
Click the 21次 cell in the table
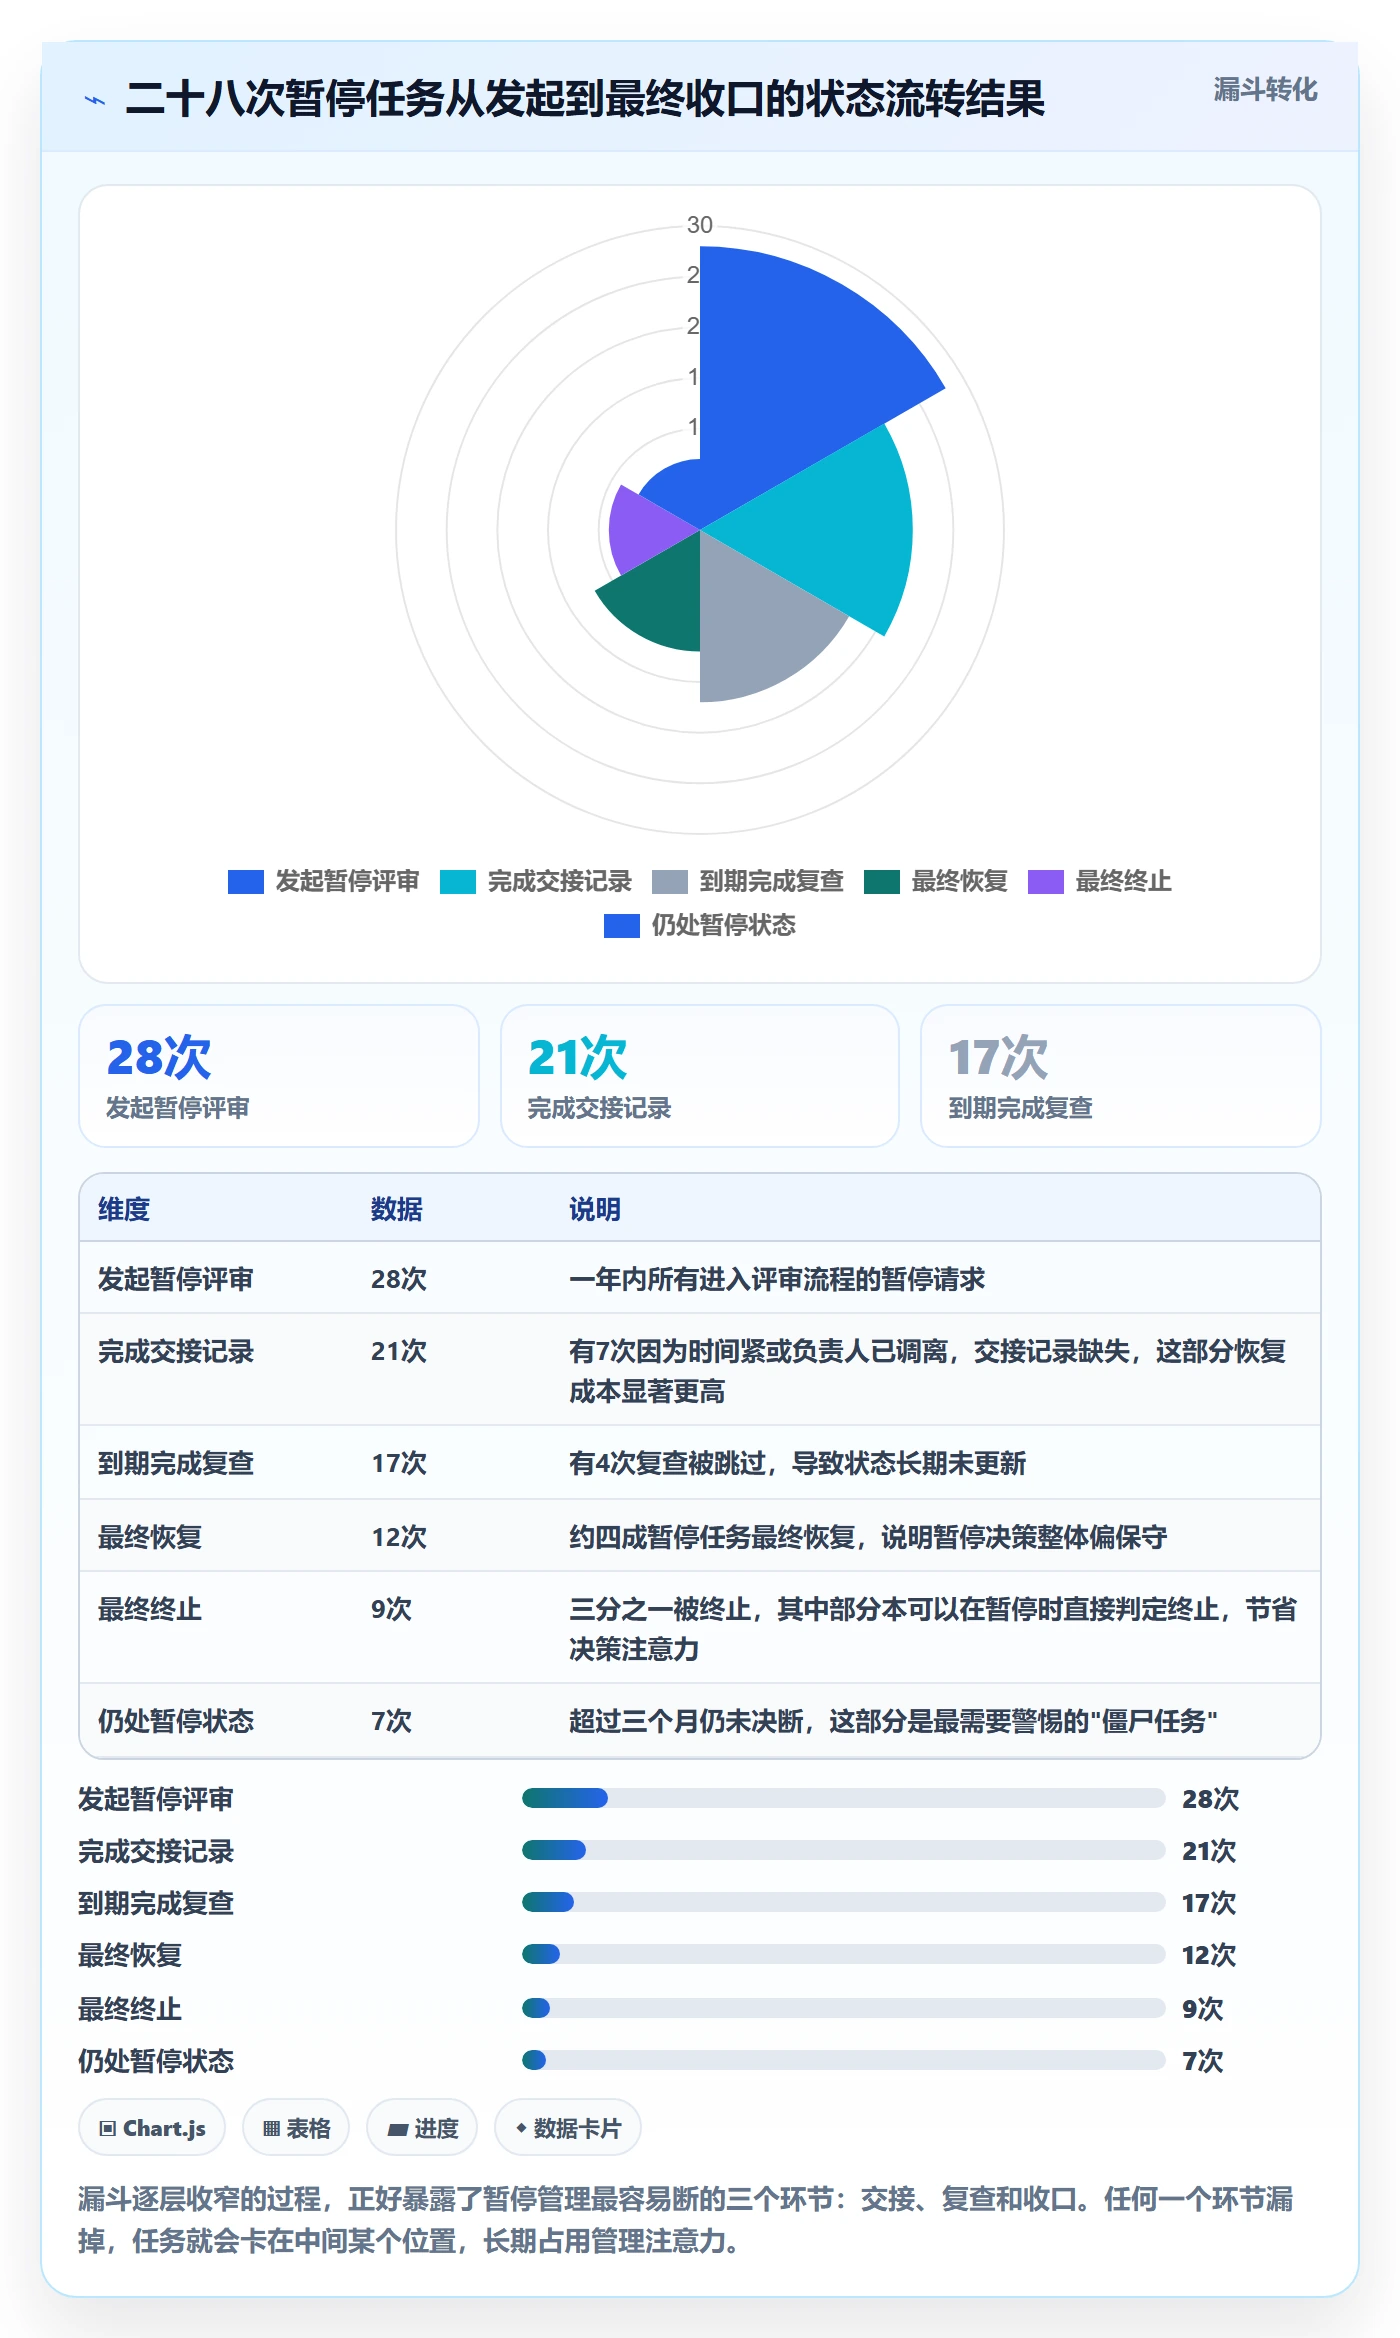point(399,1351)
